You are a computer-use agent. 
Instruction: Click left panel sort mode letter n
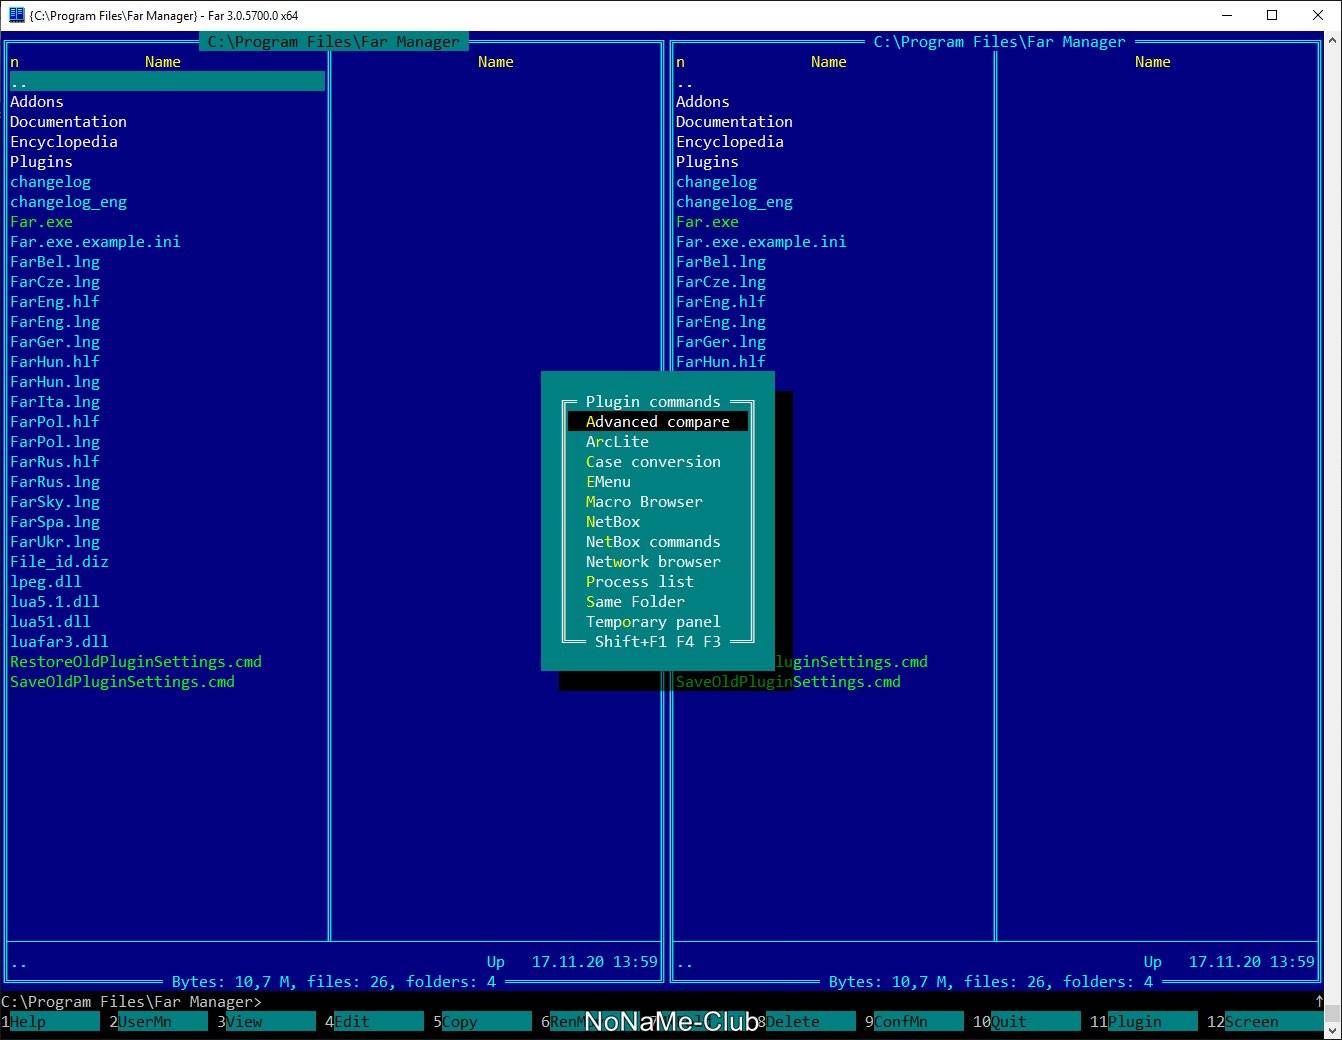click(x=14, y=62)
